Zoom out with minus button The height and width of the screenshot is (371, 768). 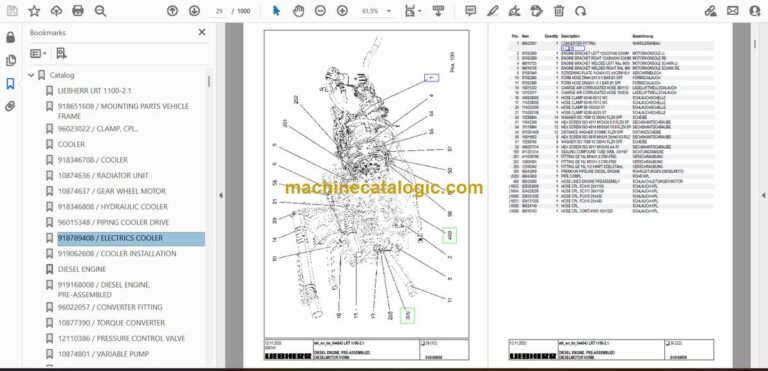(320, 11)
